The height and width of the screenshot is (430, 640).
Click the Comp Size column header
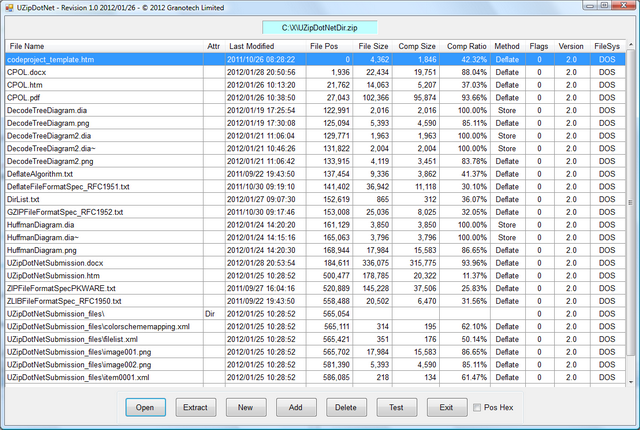pos(417,46)
